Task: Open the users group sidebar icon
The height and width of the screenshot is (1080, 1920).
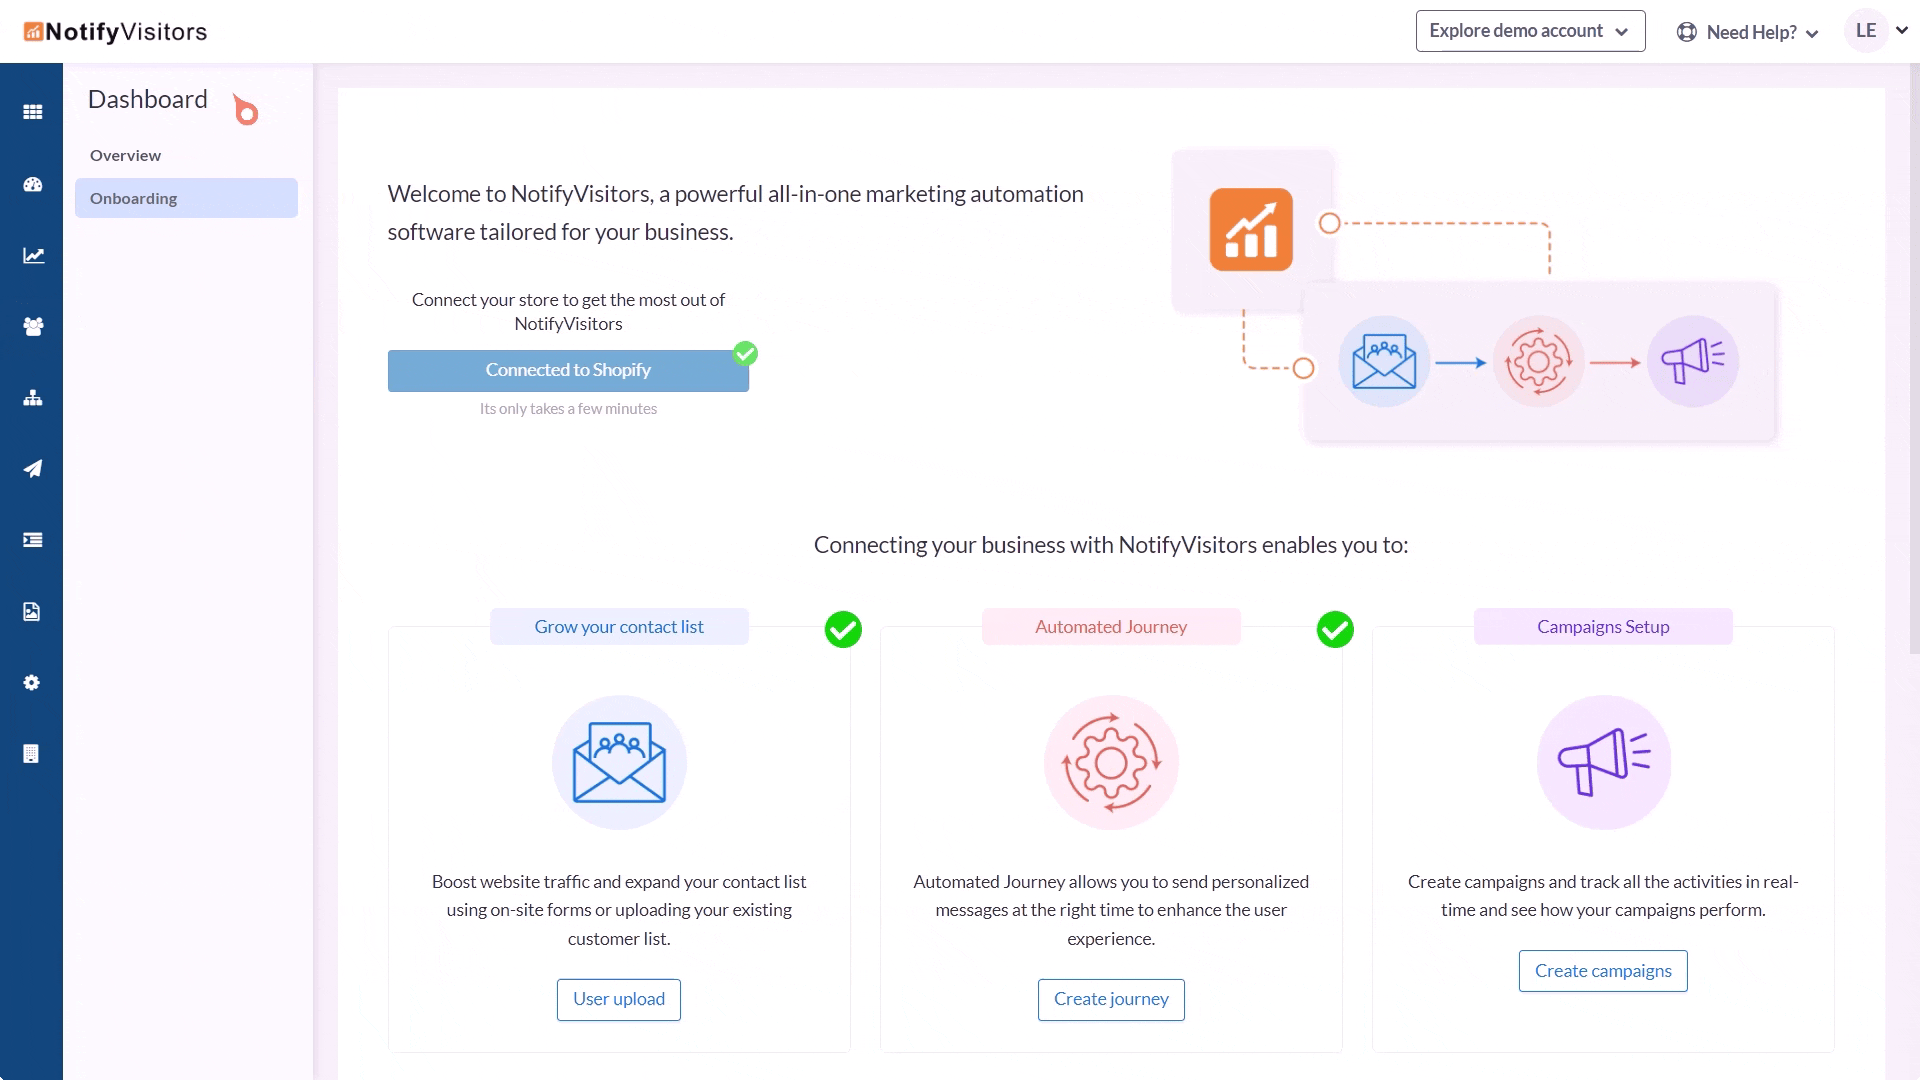Action: click(x=32, y=326)
